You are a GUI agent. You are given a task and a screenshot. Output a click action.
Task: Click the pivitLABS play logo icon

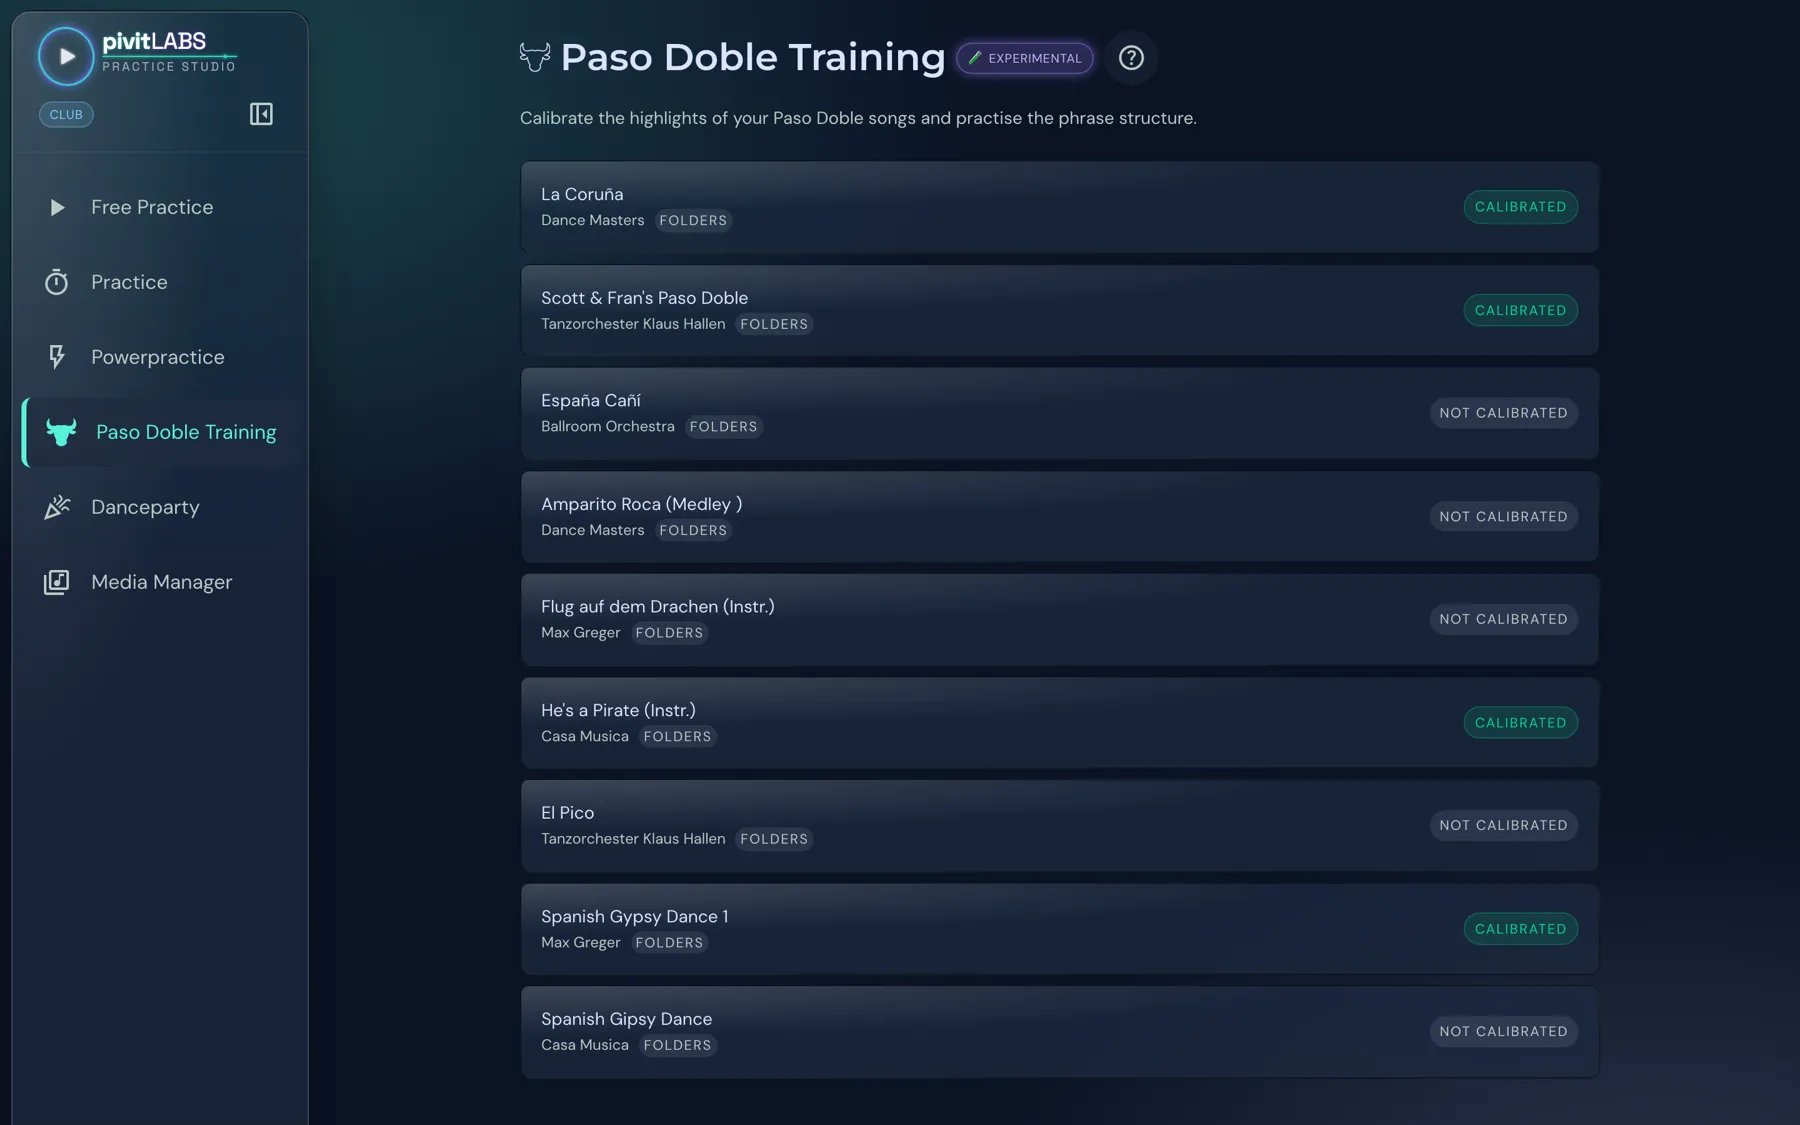(x=66, y=56)
